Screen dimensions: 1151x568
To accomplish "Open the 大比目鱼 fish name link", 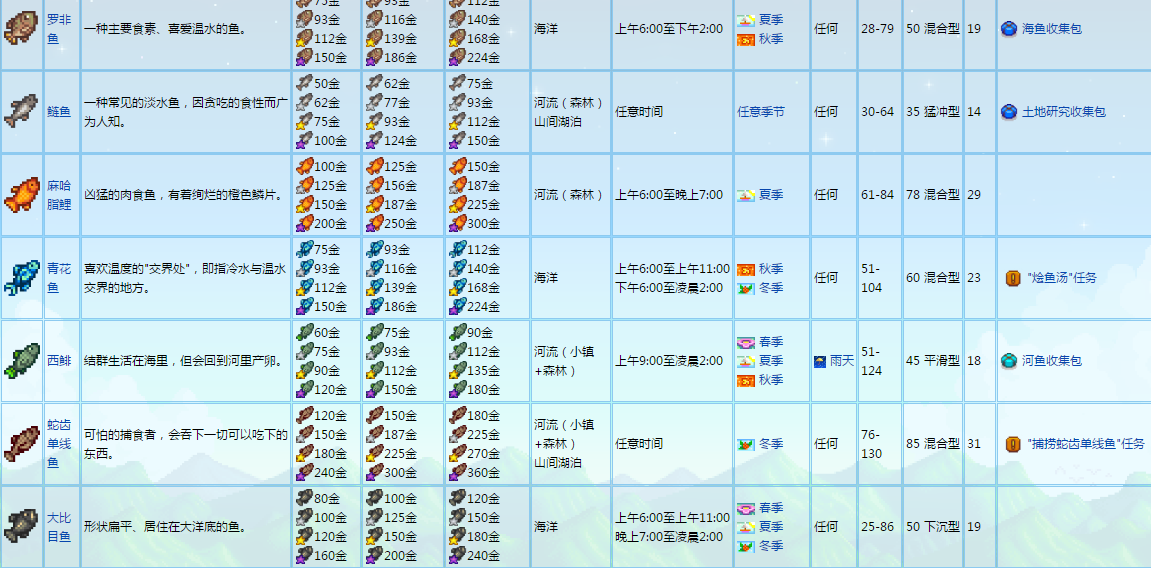I will [59, 526].
